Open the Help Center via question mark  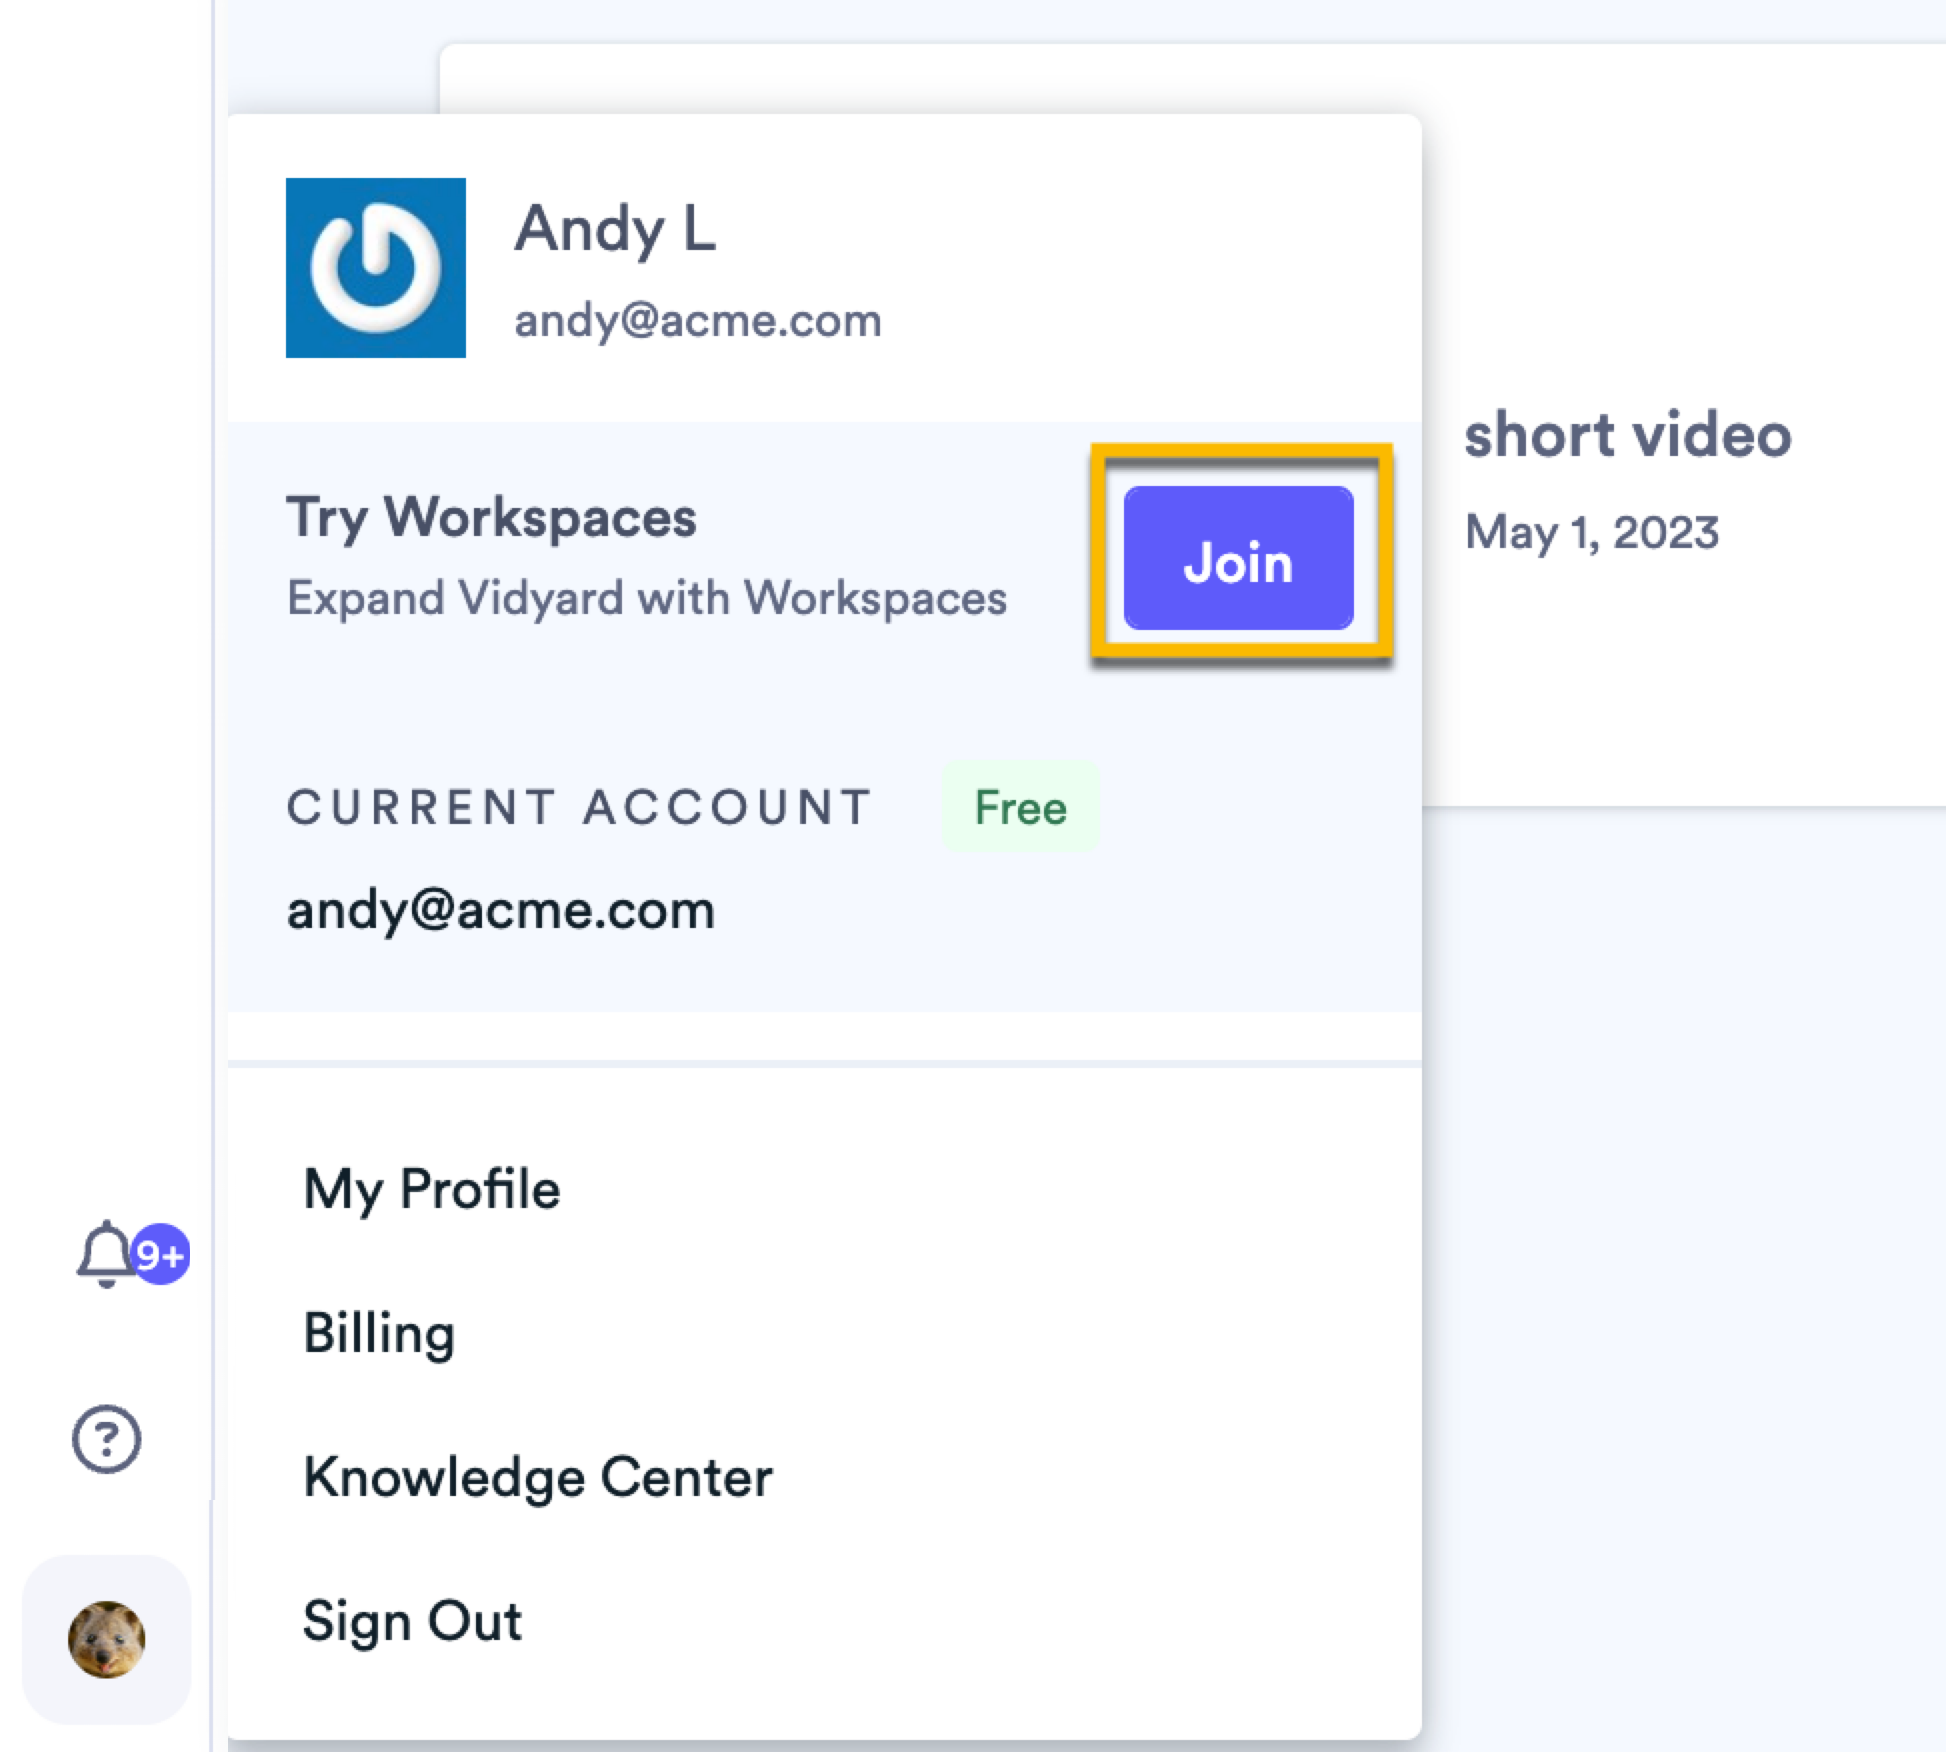click(105, 1437)
